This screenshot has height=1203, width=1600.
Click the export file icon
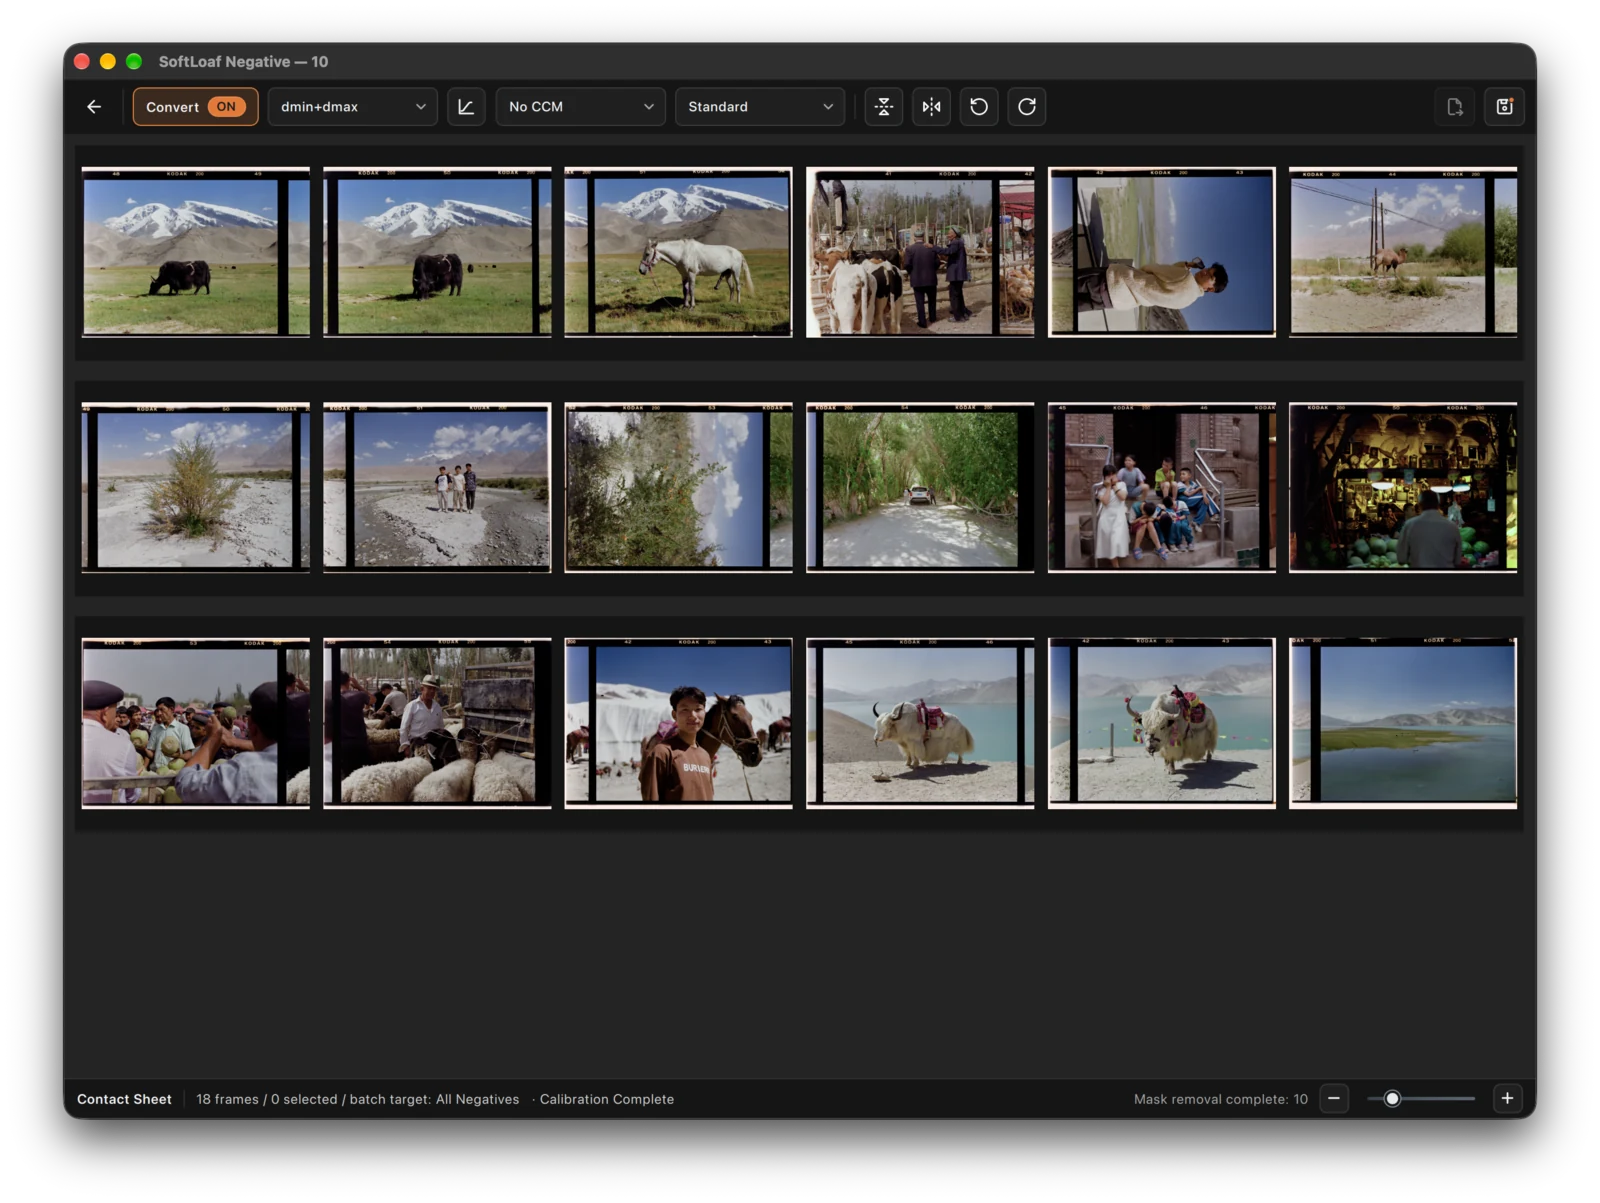[1455, 107]
